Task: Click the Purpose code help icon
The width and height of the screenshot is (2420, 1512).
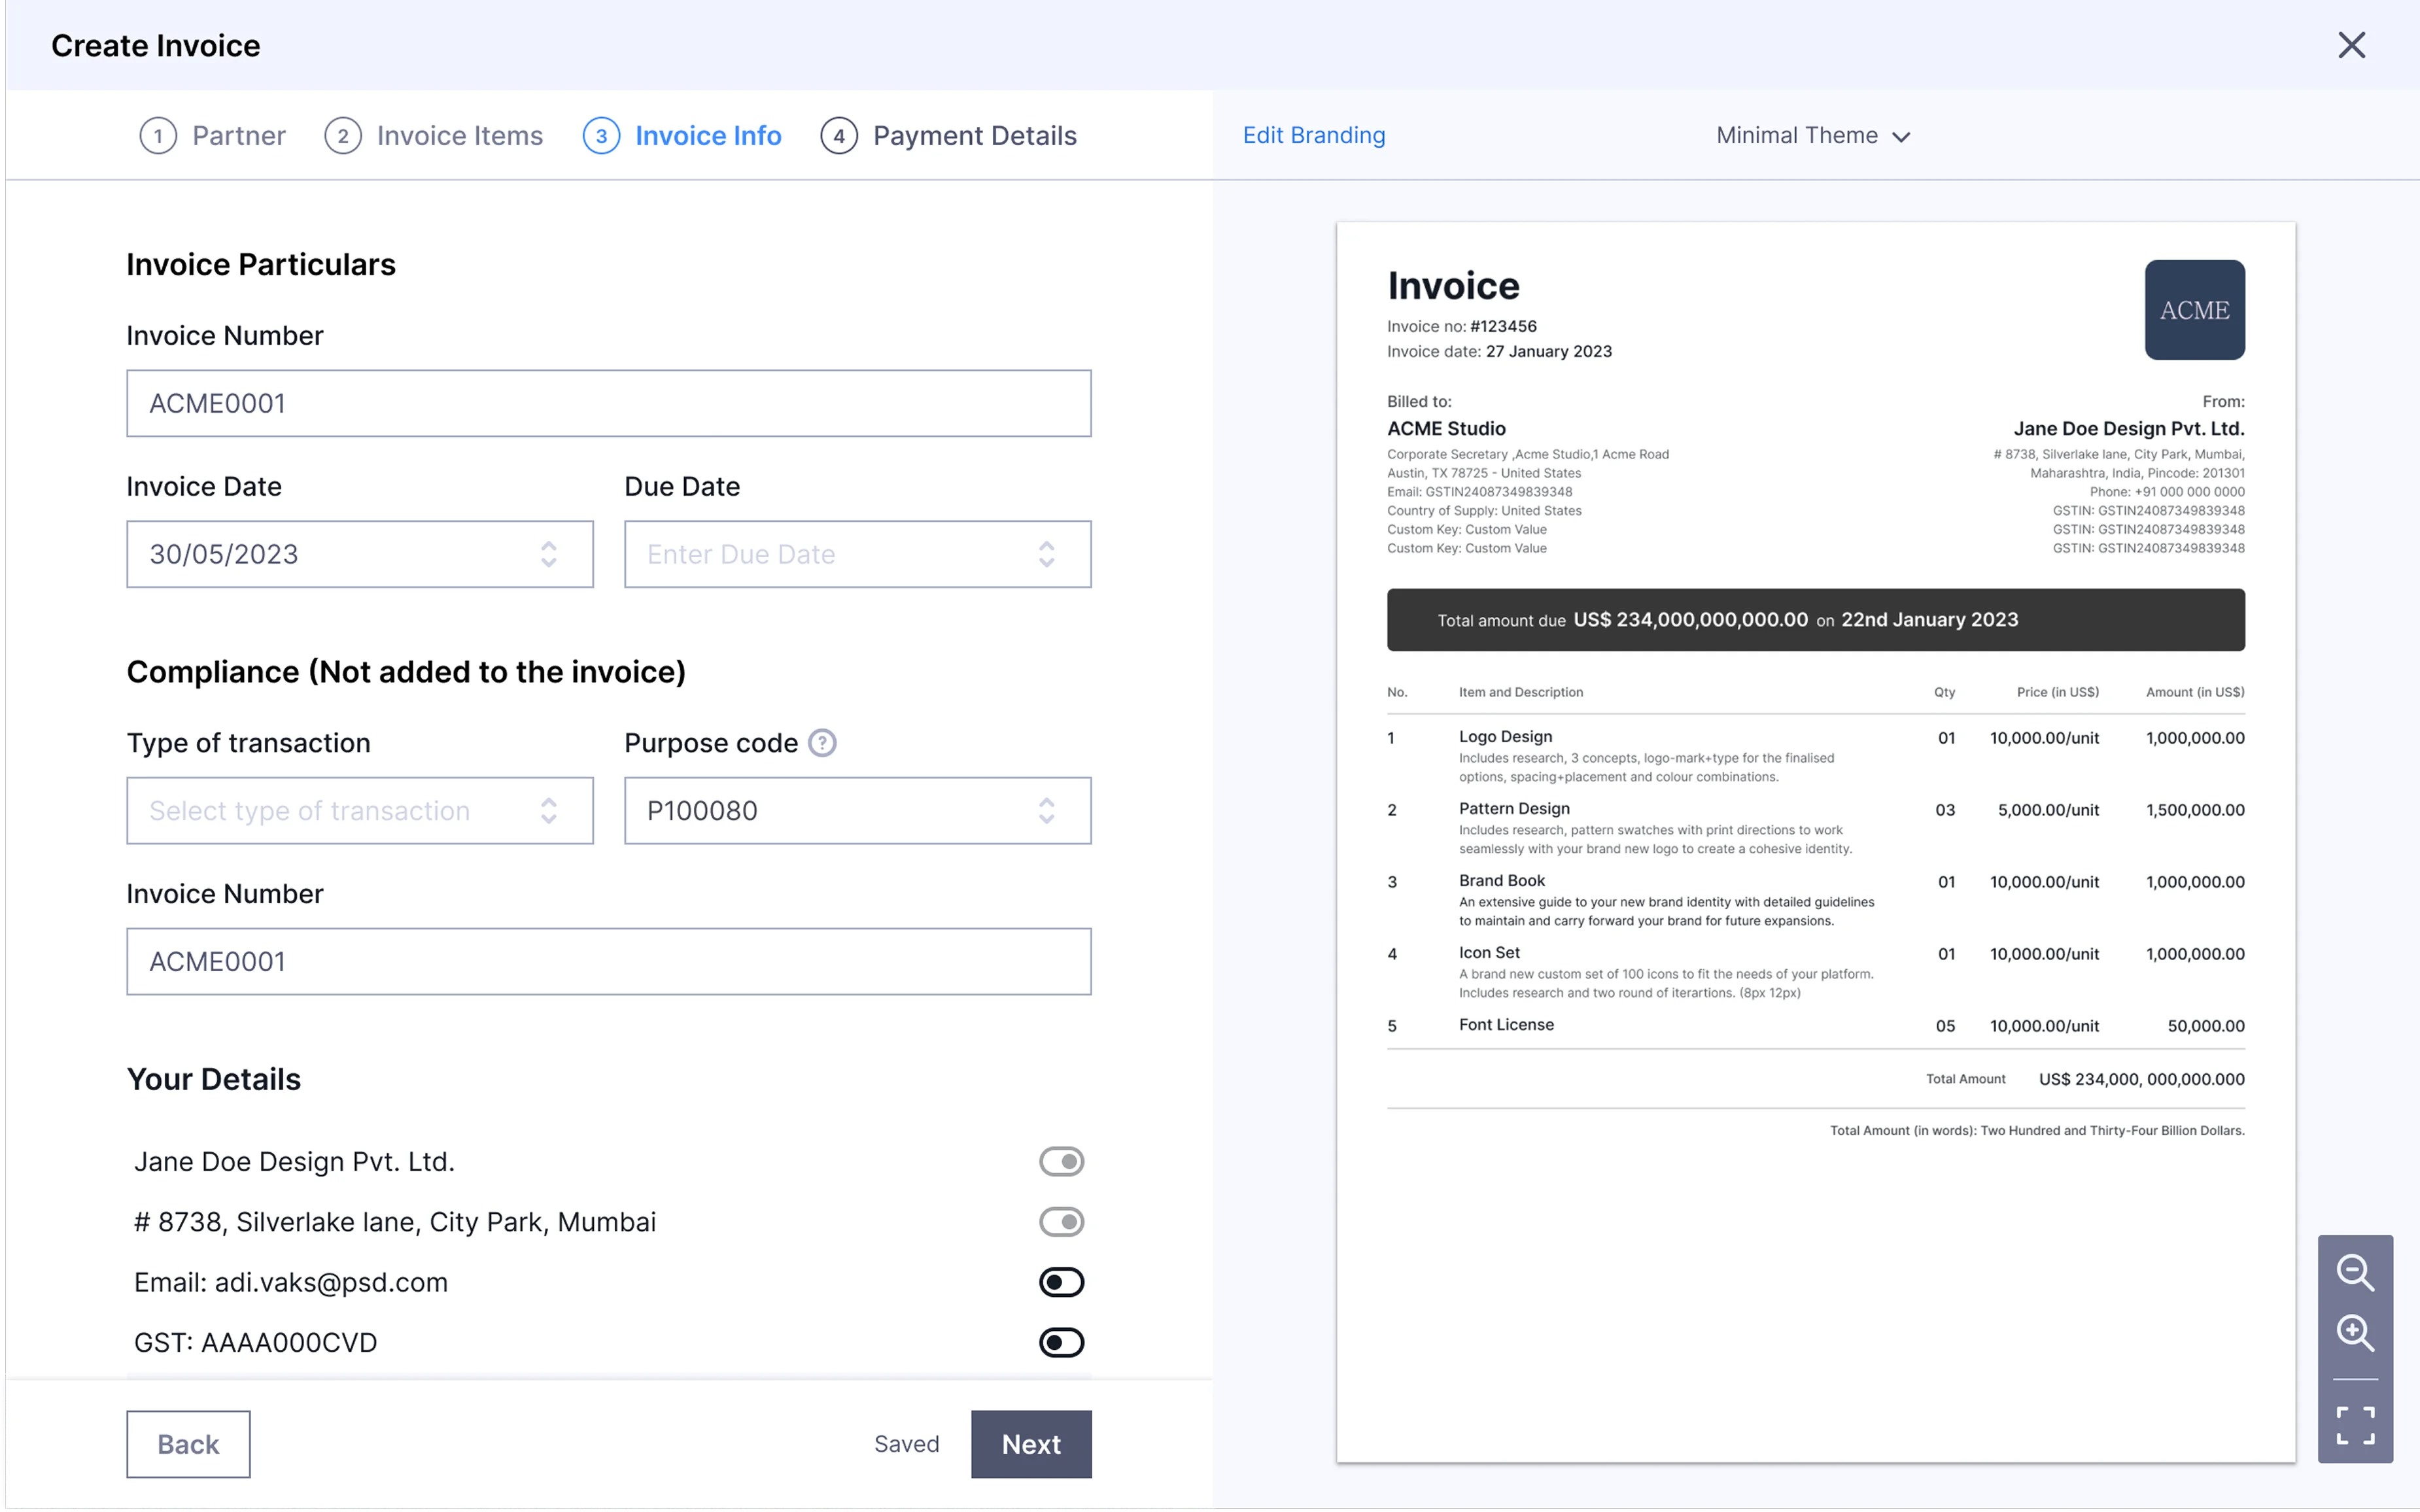Action: (822, 742)
